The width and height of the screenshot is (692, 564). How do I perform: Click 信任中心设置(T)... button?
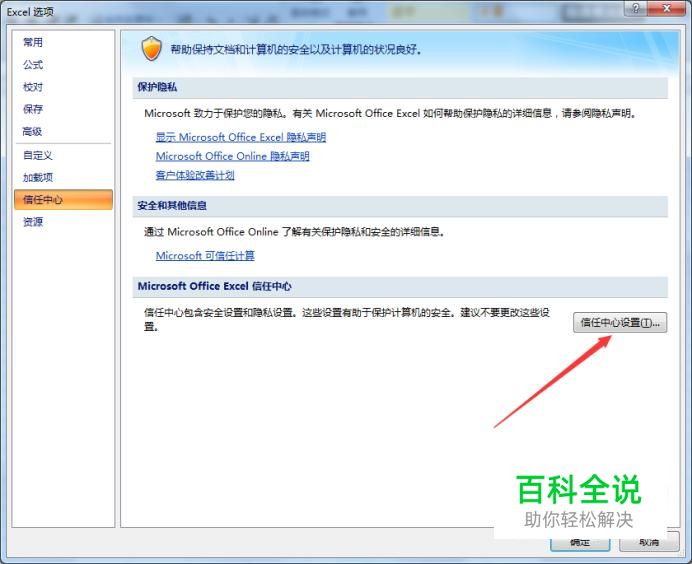[620, 323]
